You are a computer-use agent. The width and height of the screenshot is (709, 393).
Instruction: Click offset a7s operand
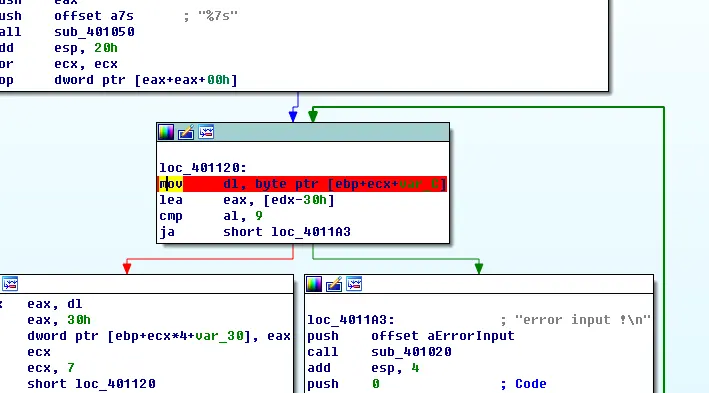pyautogui.click(x=94, y=16)
